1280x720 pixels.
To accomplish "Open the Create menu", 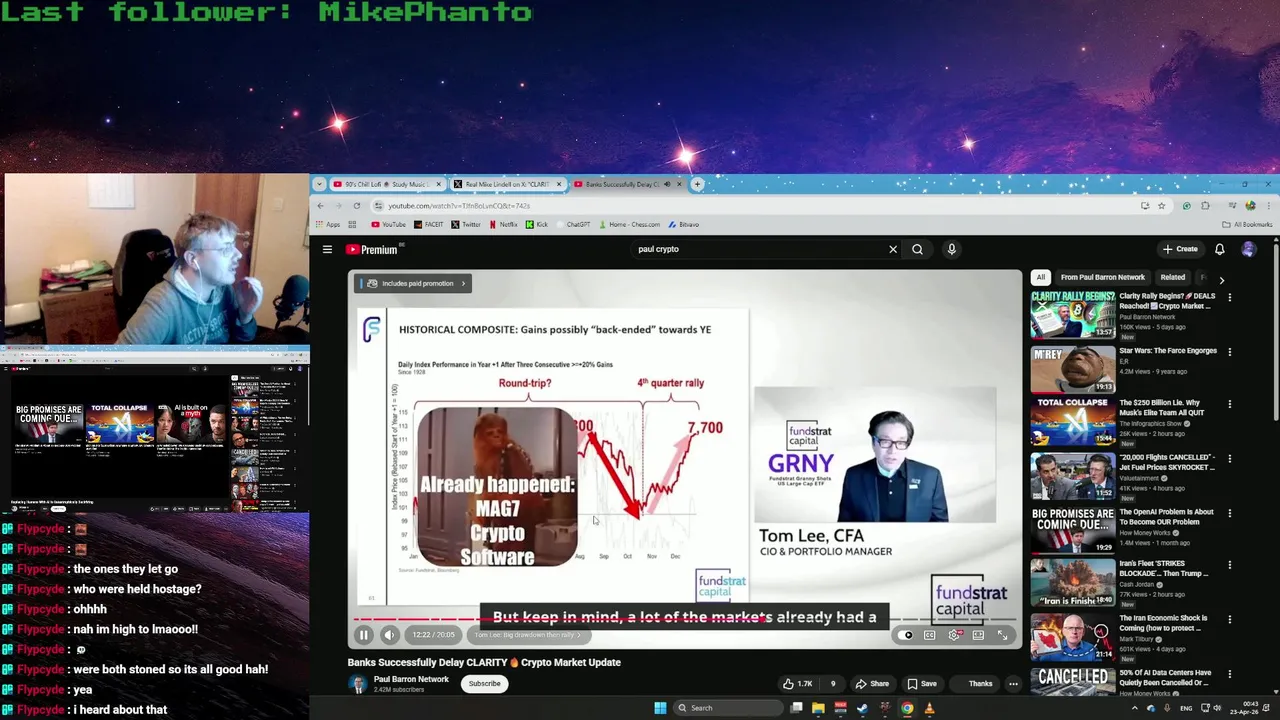I will (x=1180, y=249).
